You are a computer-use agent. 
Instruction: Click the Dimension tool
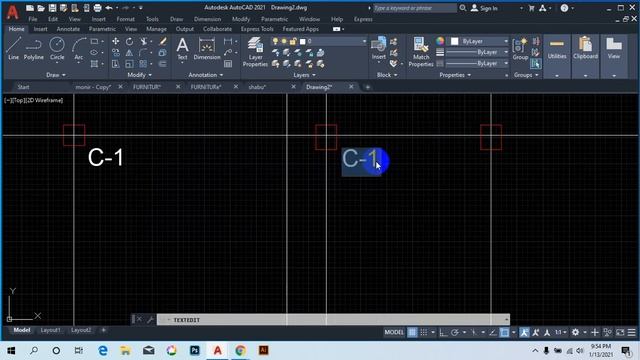(207, 49)
